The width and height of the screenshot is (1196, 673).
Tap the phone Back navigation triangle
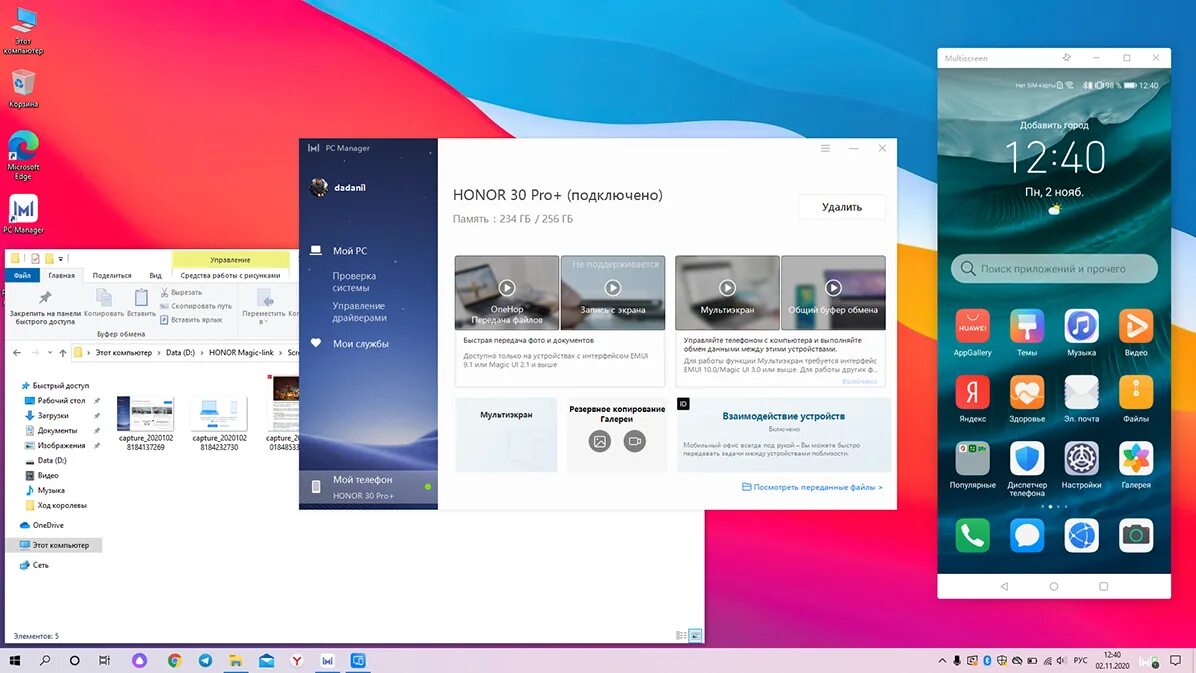tap(1005, 586)
